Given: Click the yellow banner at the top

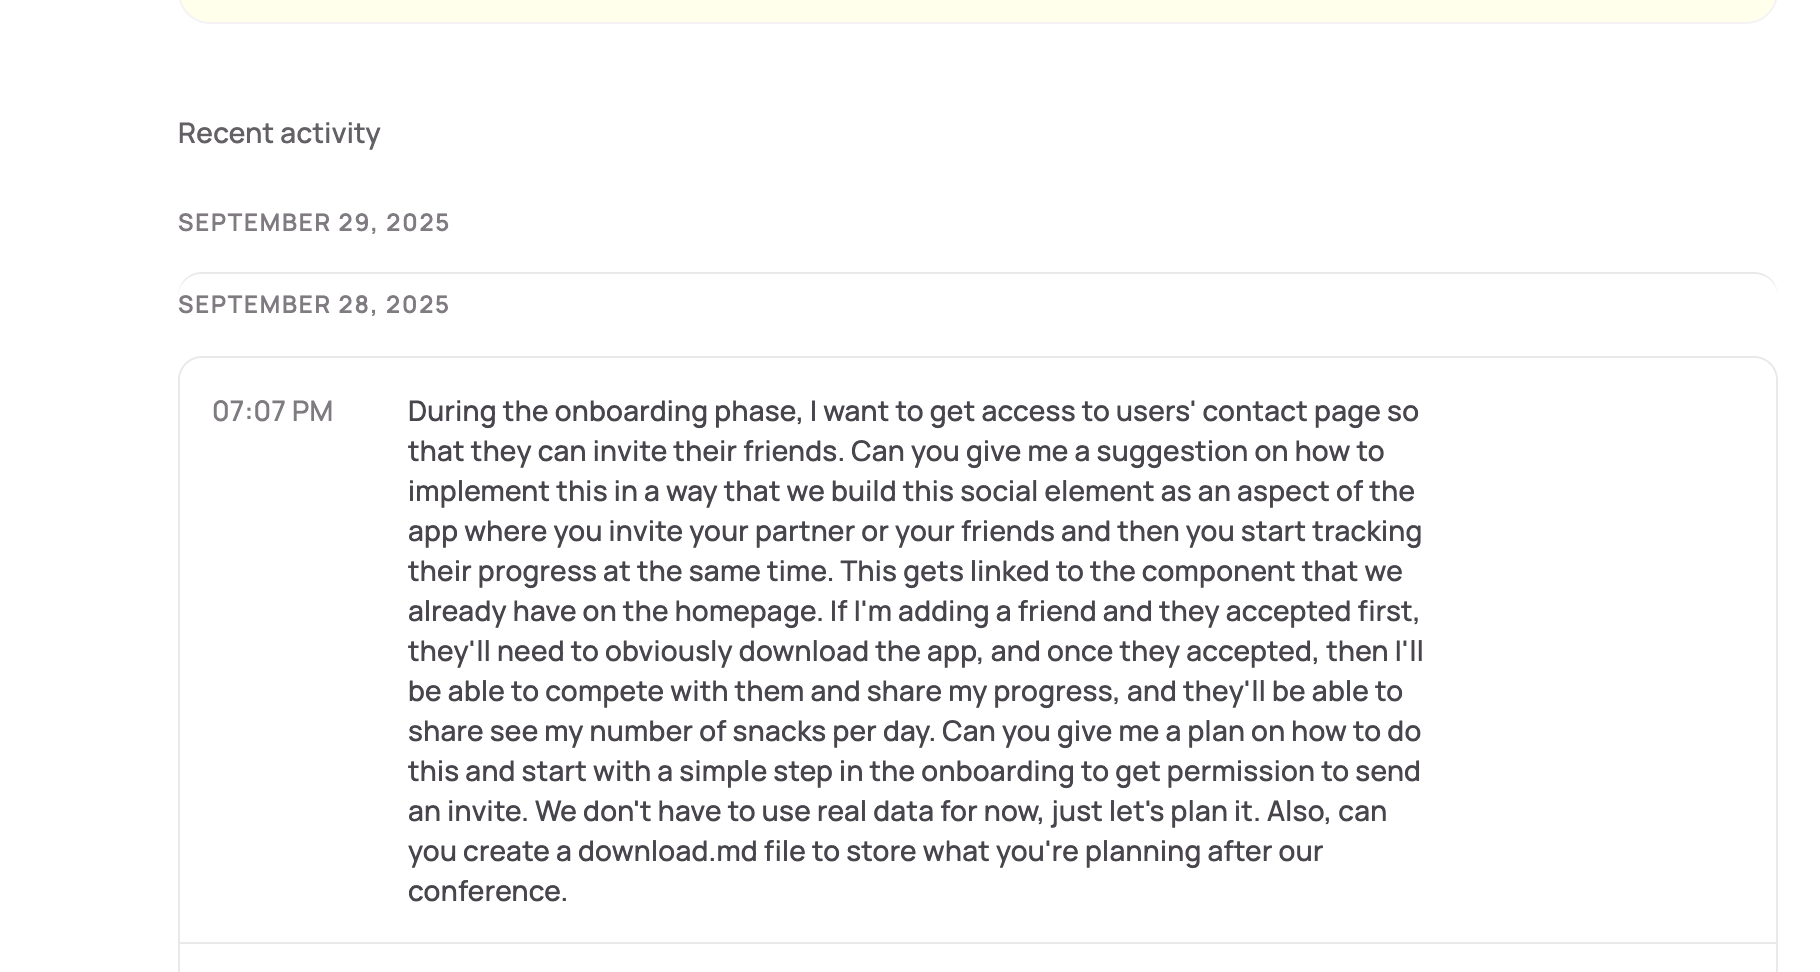Looking at the screenshot, I should point(976,10).
